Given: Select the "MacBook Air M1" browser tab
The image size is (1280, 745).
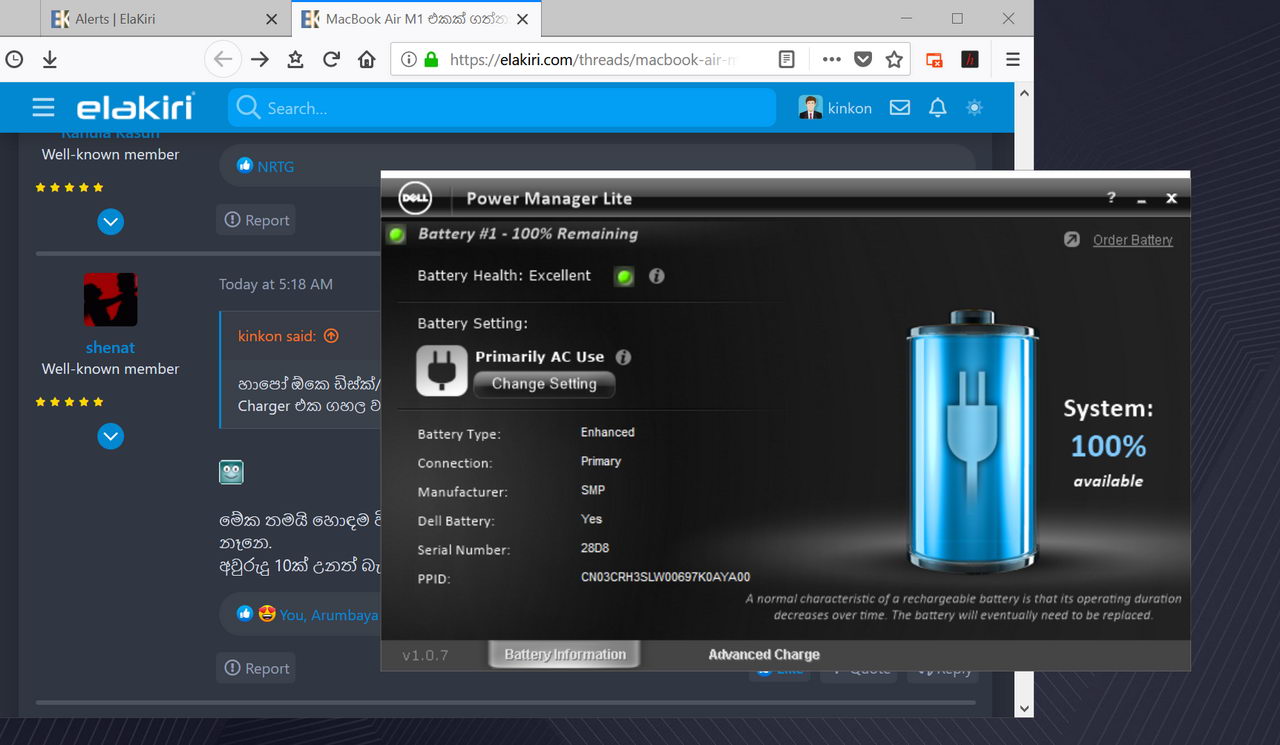Looking at the screenshot, I should 416,19.
